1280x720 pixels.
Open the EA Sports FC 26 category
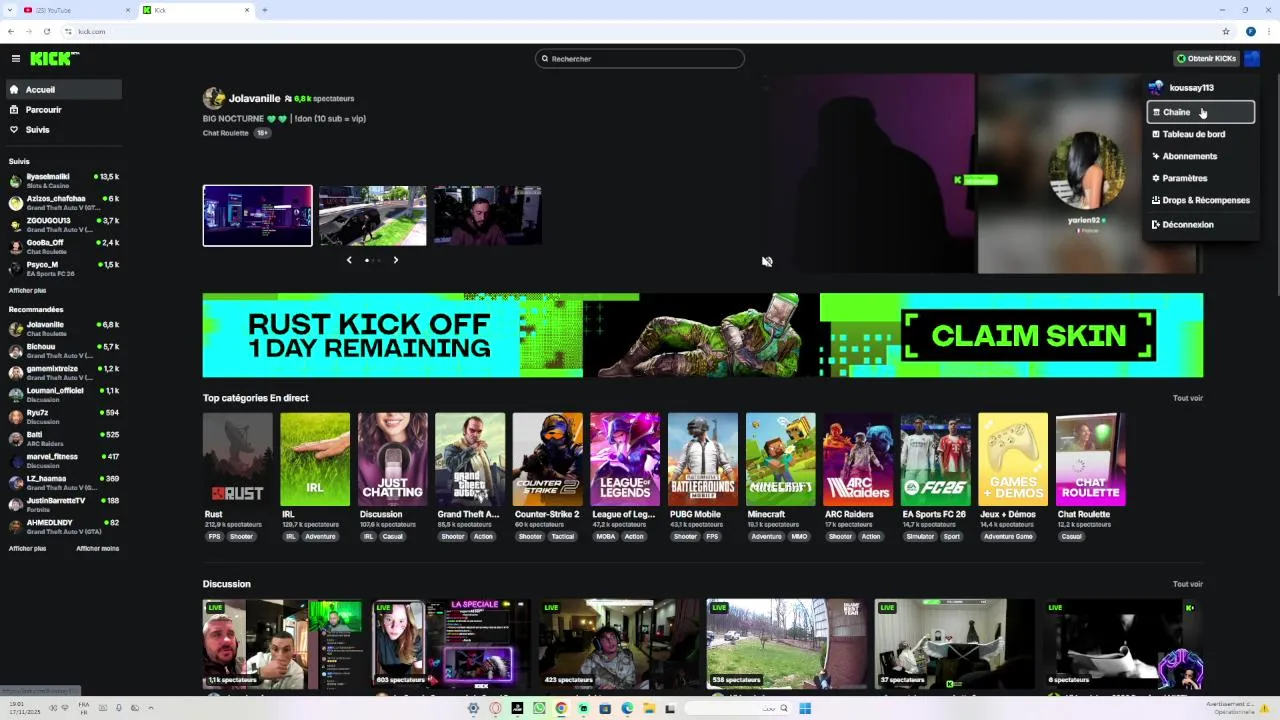(935, 460)
